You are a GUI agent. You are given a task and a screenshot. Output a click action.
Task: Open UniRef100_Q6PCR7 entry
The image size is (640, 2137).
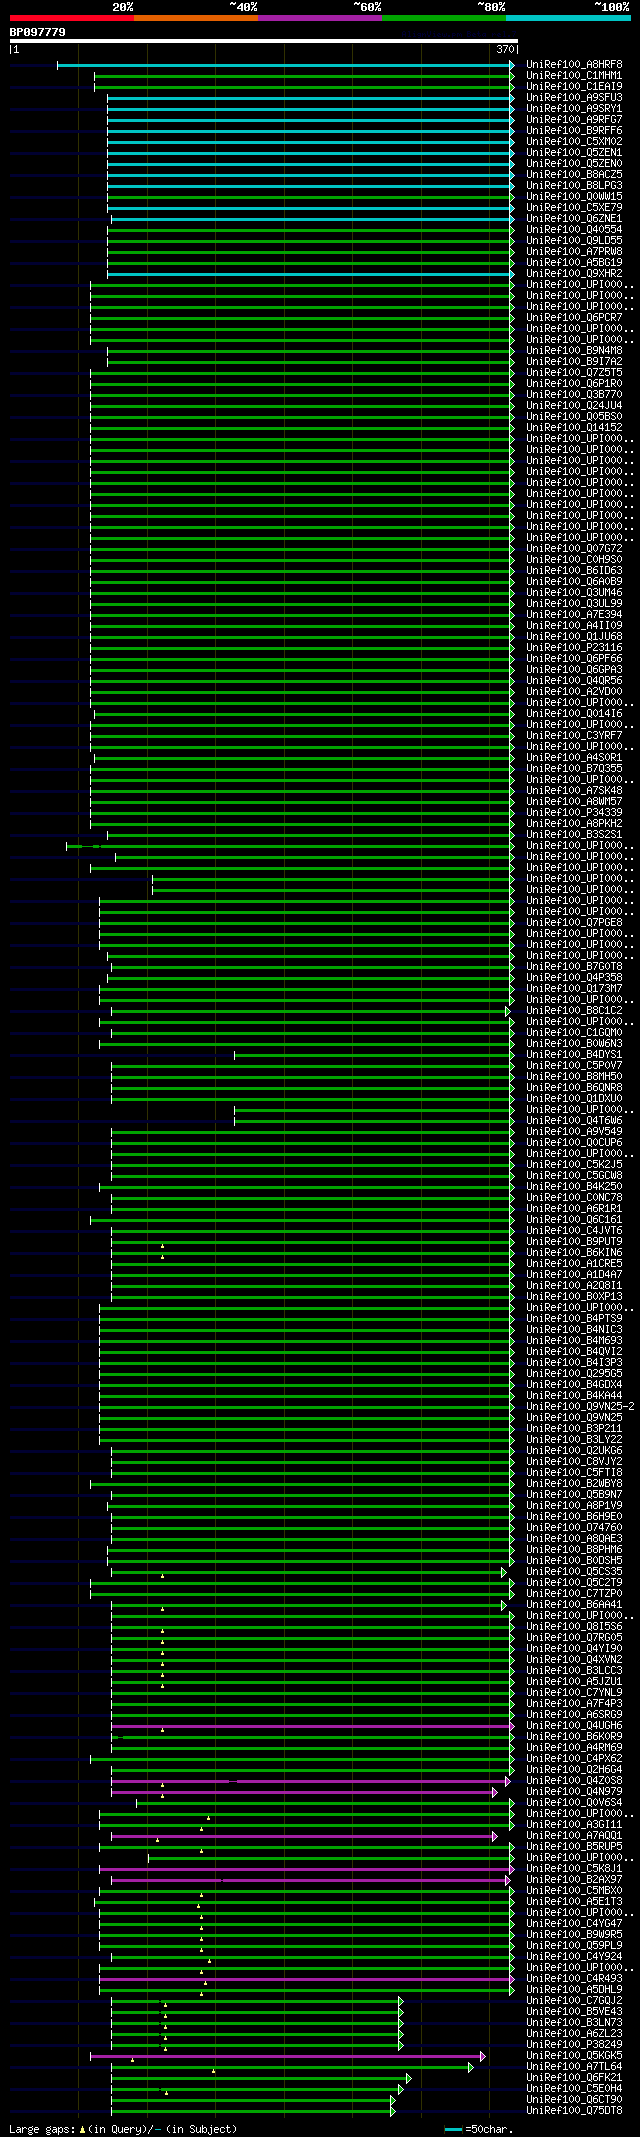click(574, 318)
